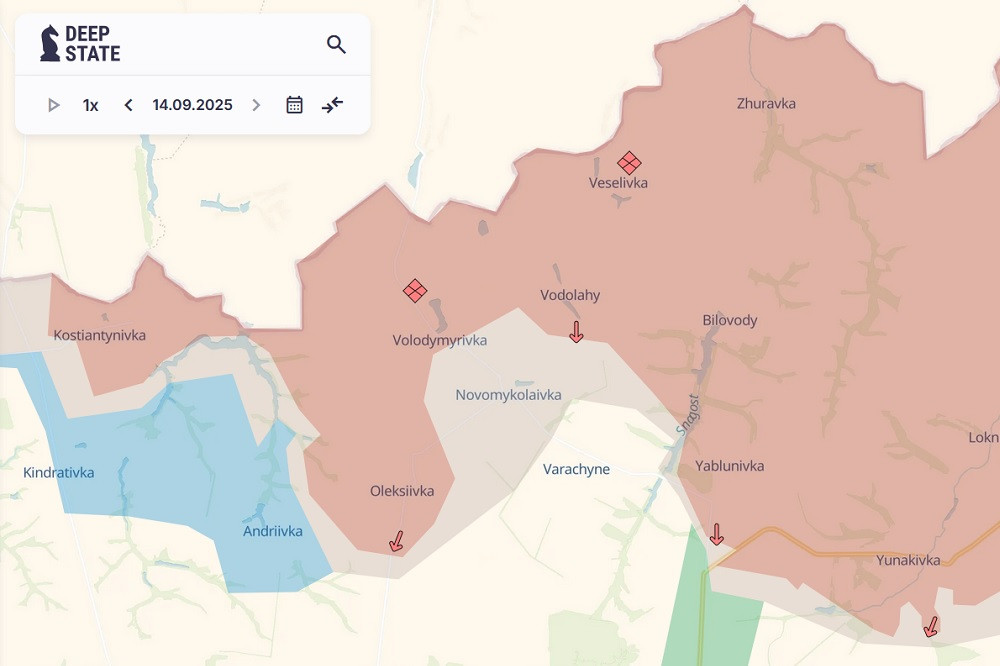The width and height of the screenshot is (1000, 666).
Task: Click the DeepState knight logo
Action: coord(50,43)
